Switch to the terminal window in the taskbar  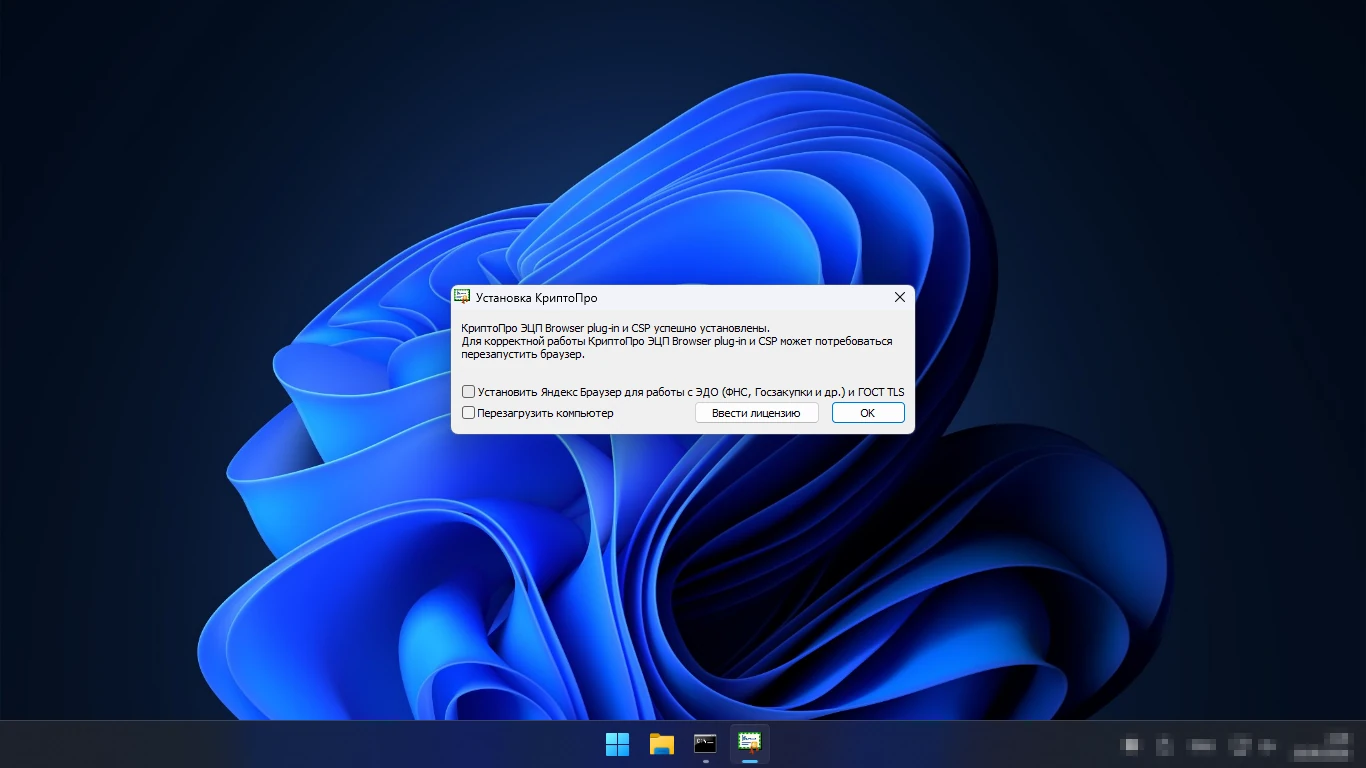click(705, 743)
